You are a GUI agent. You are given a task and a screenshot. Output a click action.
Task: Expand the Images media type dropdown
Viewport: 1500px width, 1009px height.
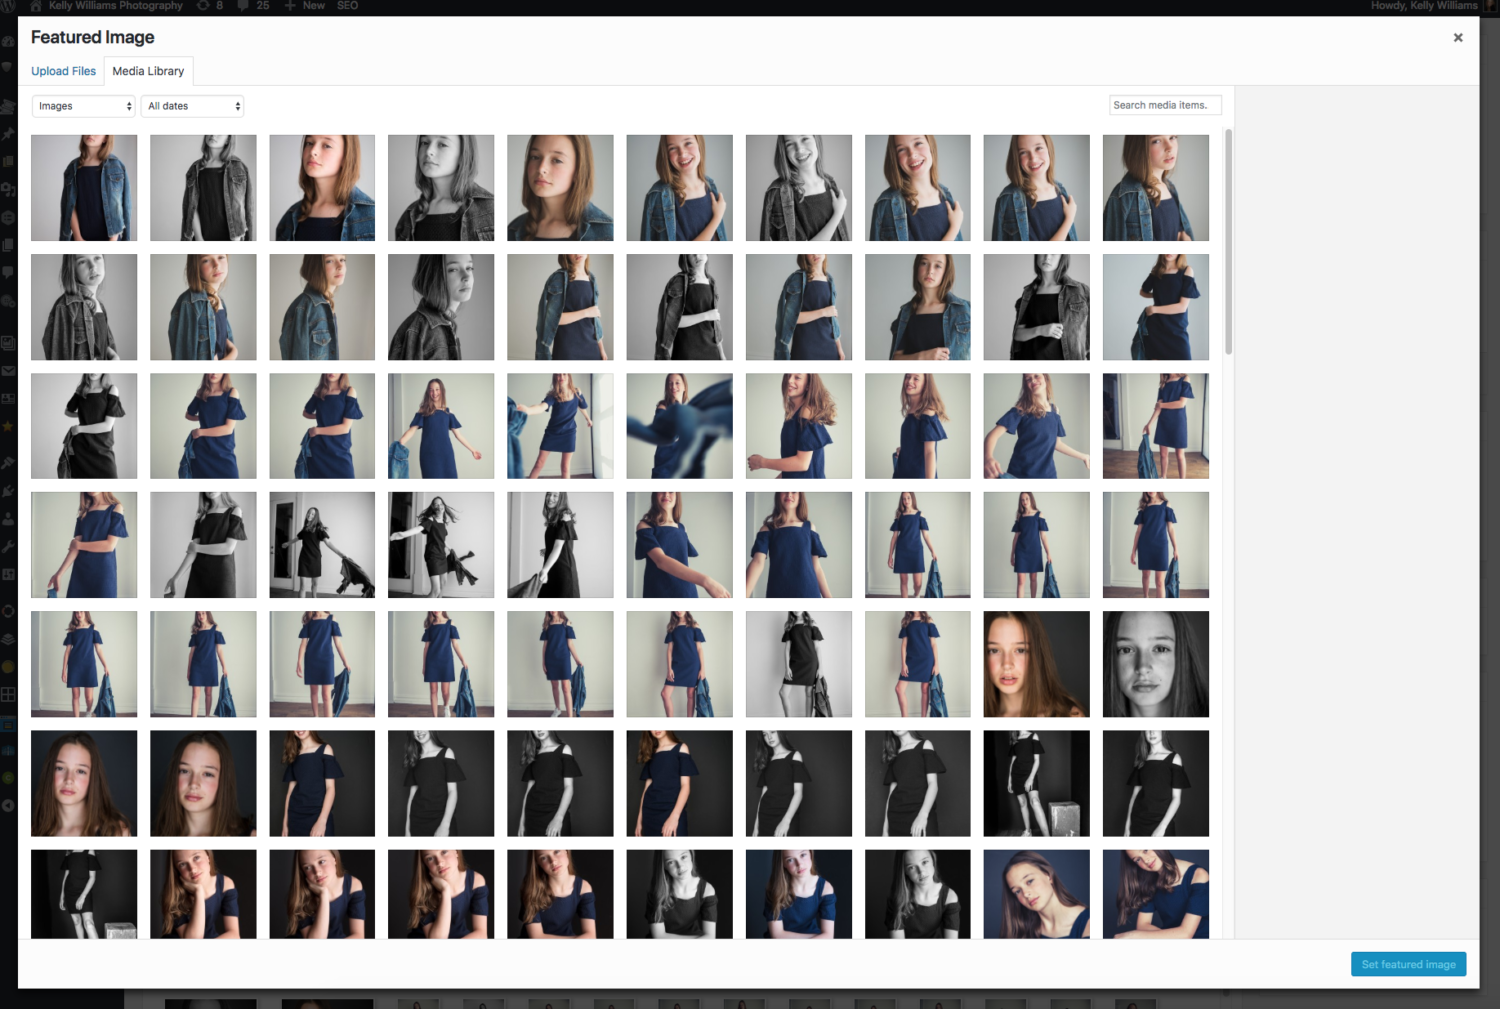pos(84,106)
